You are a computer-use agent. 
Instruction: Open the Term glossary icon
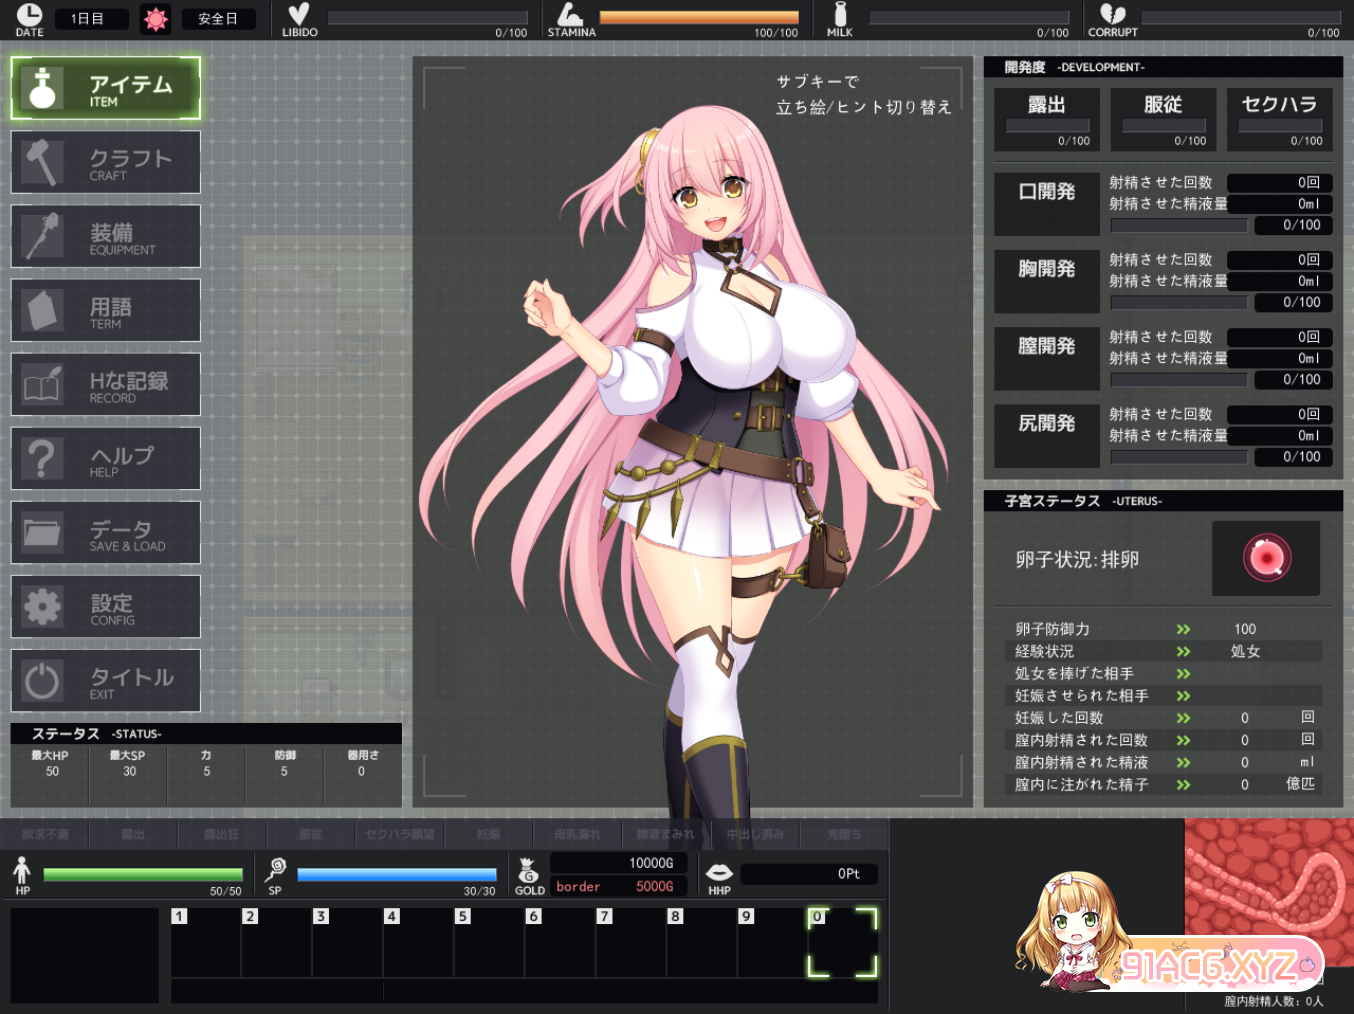click(x=42, y=310)
